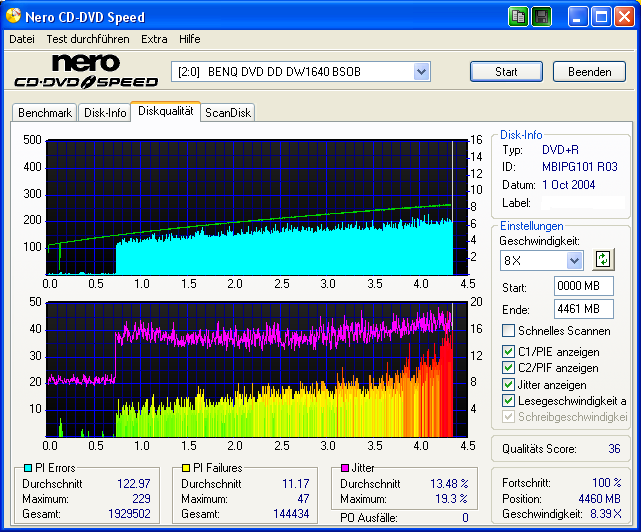Switch to the ScanDisk tab
The image size is (641, 532).
pos(228,113)
